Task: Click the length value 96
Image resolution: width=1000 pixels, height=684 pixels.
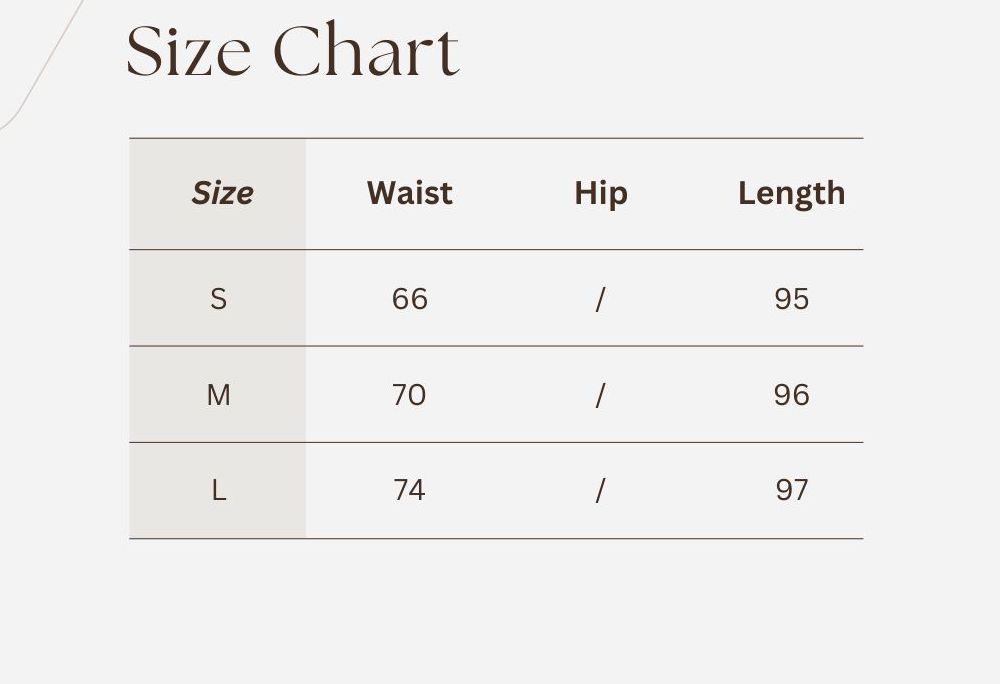Action: click(x=791, y=395)
